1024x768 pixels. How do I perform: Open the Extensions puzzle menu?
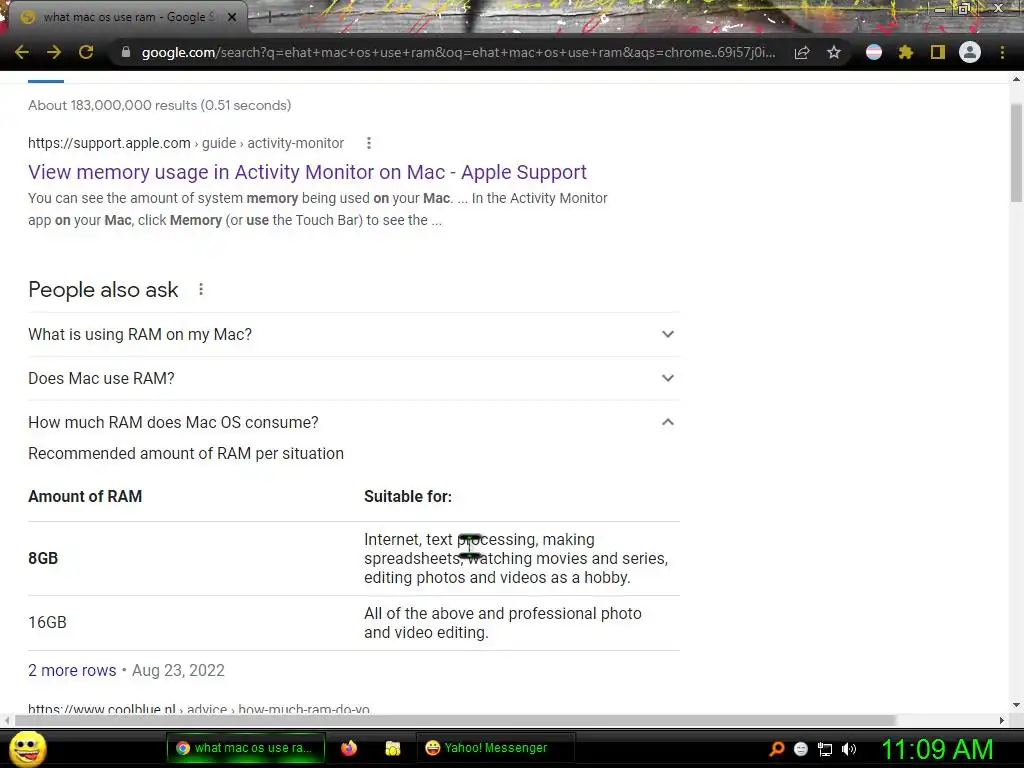pyautogui.click(x=905, y=52)
